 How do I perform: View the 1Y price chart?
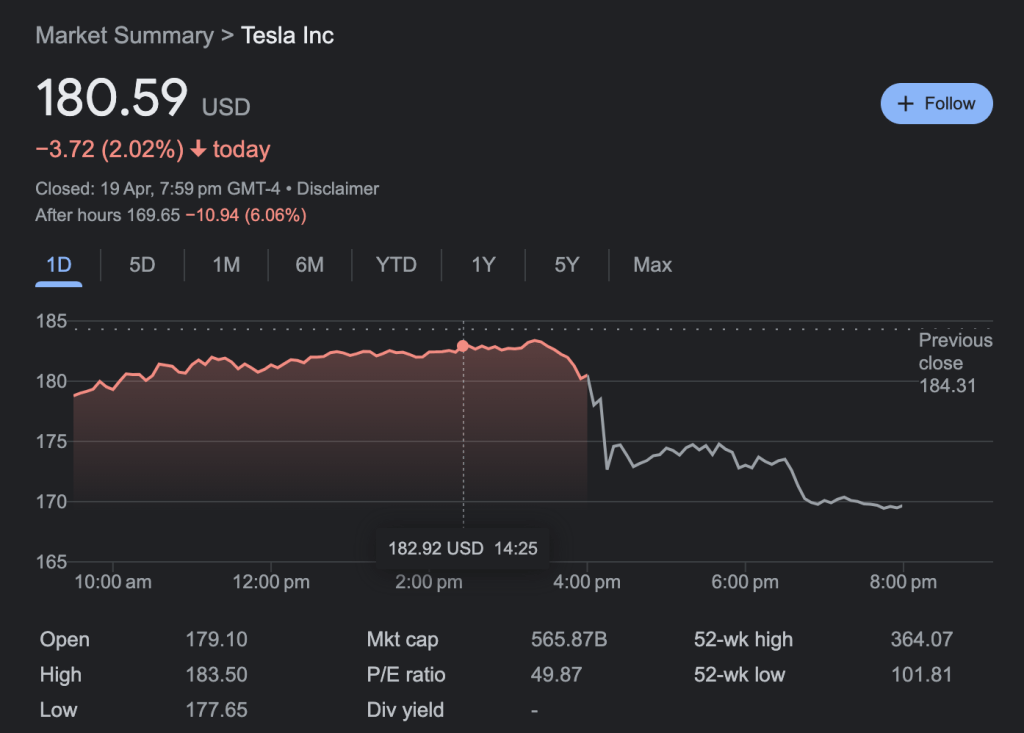click(483, 265)
